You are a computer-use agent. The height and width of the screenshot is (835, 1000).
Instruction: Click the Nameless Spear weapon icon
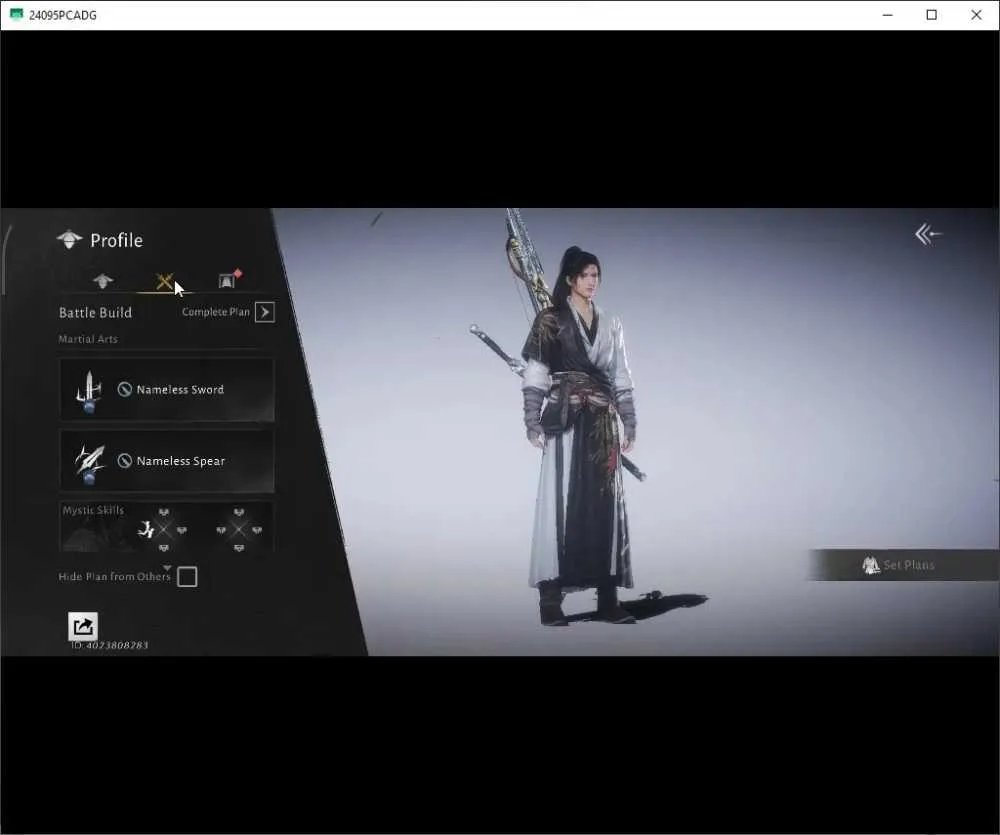click(x=89, y=464)
